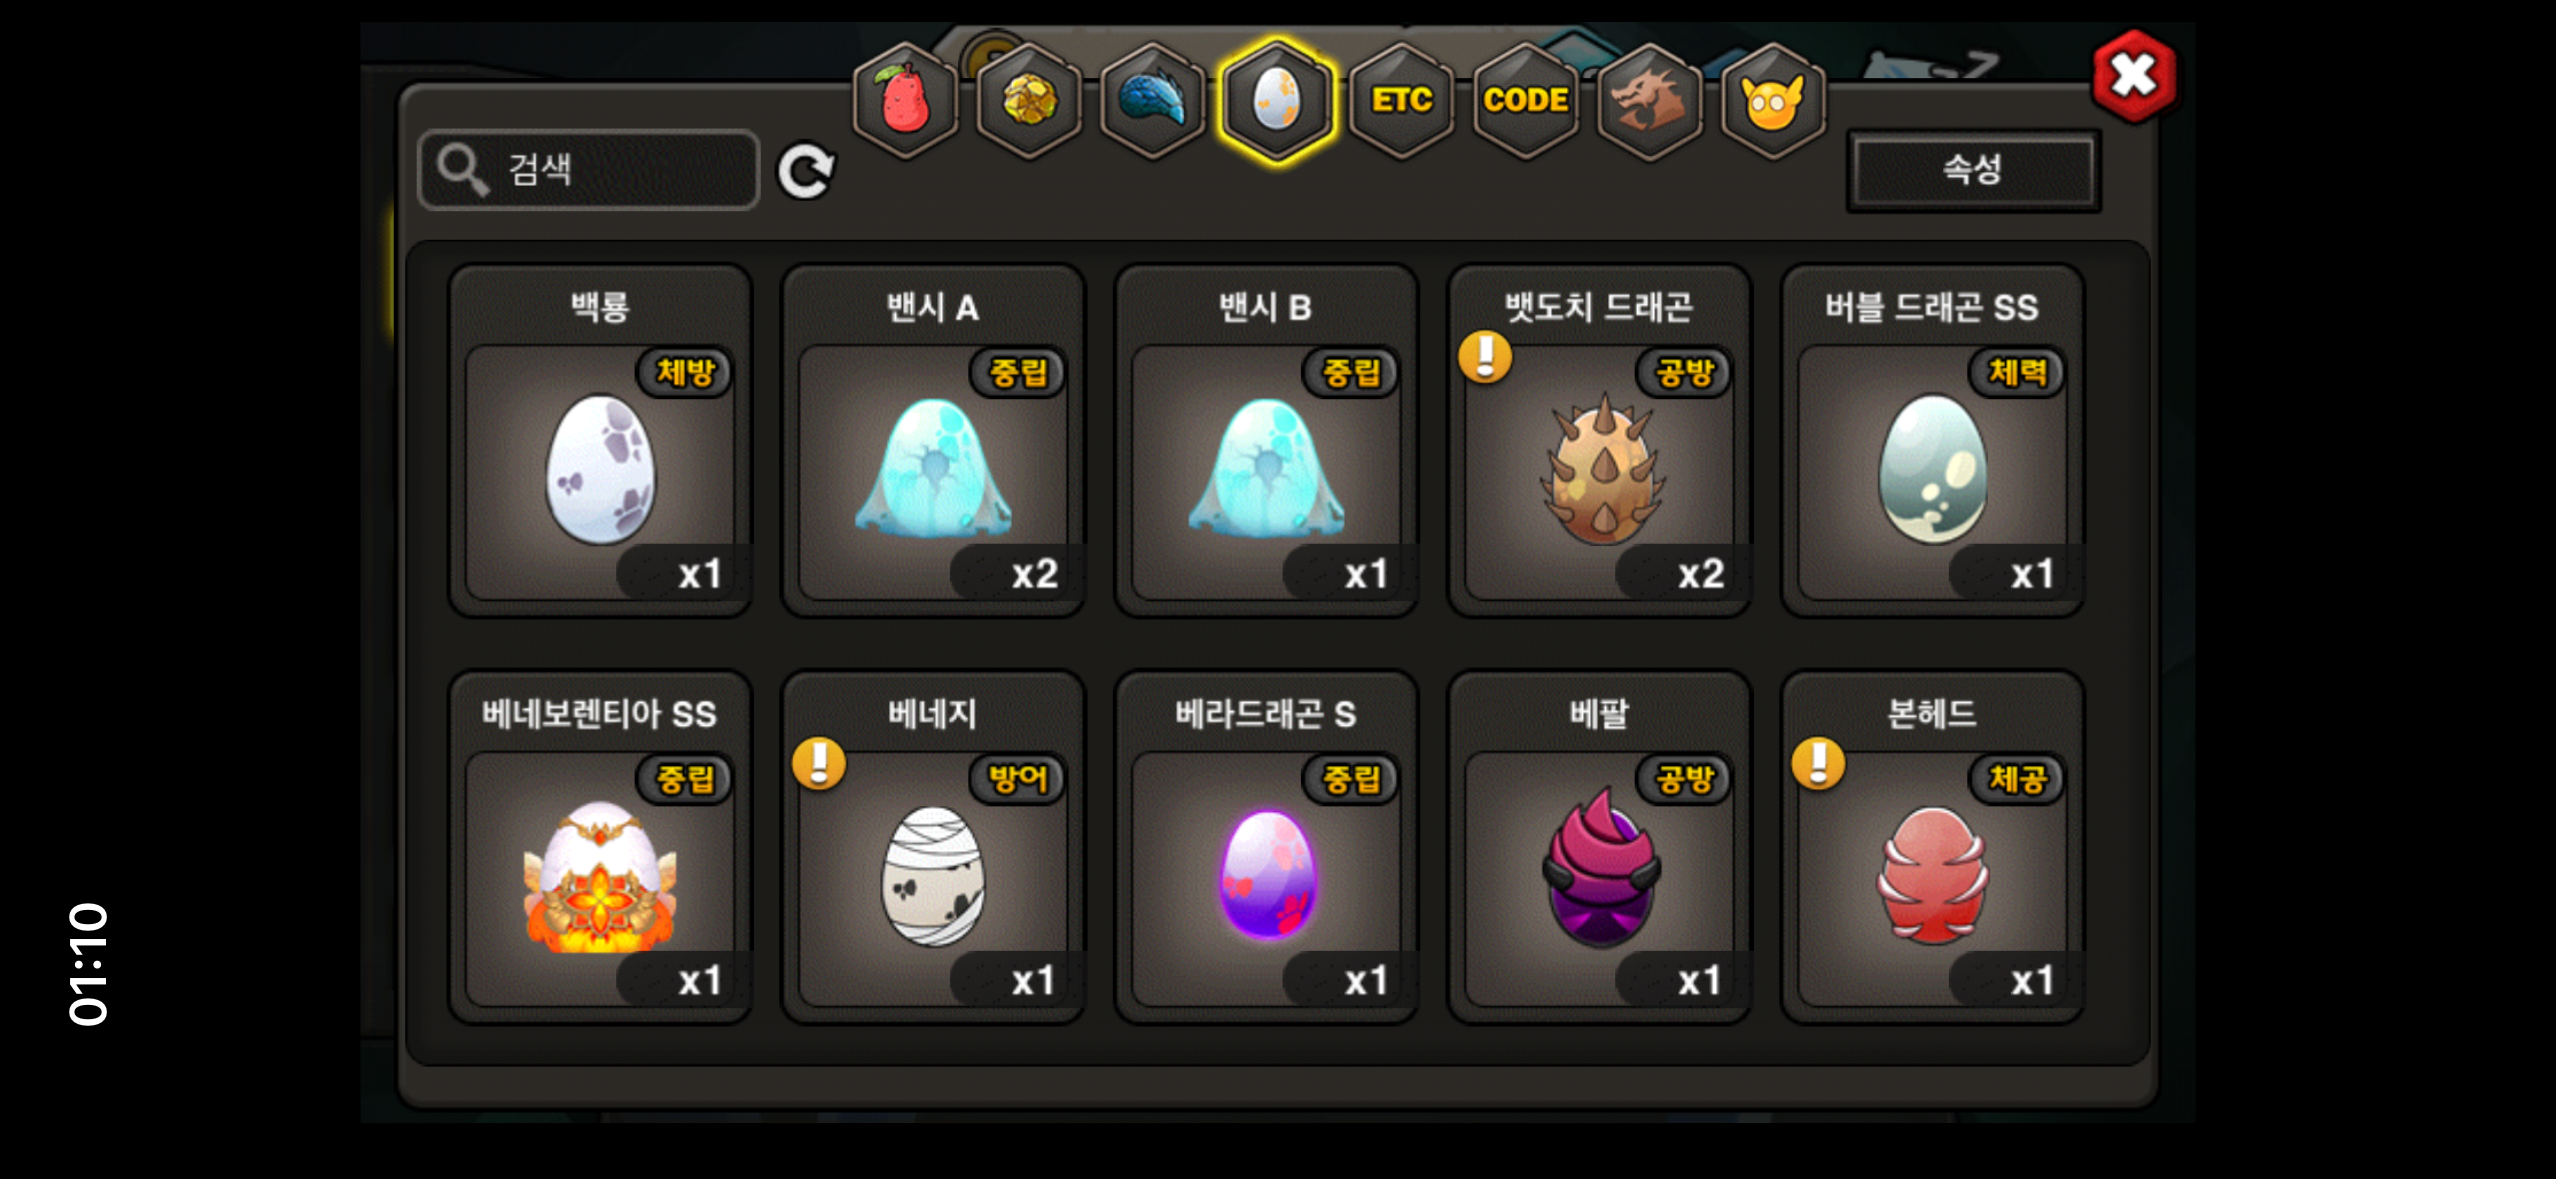Select the 백룡 egg item

click(600, 440)
